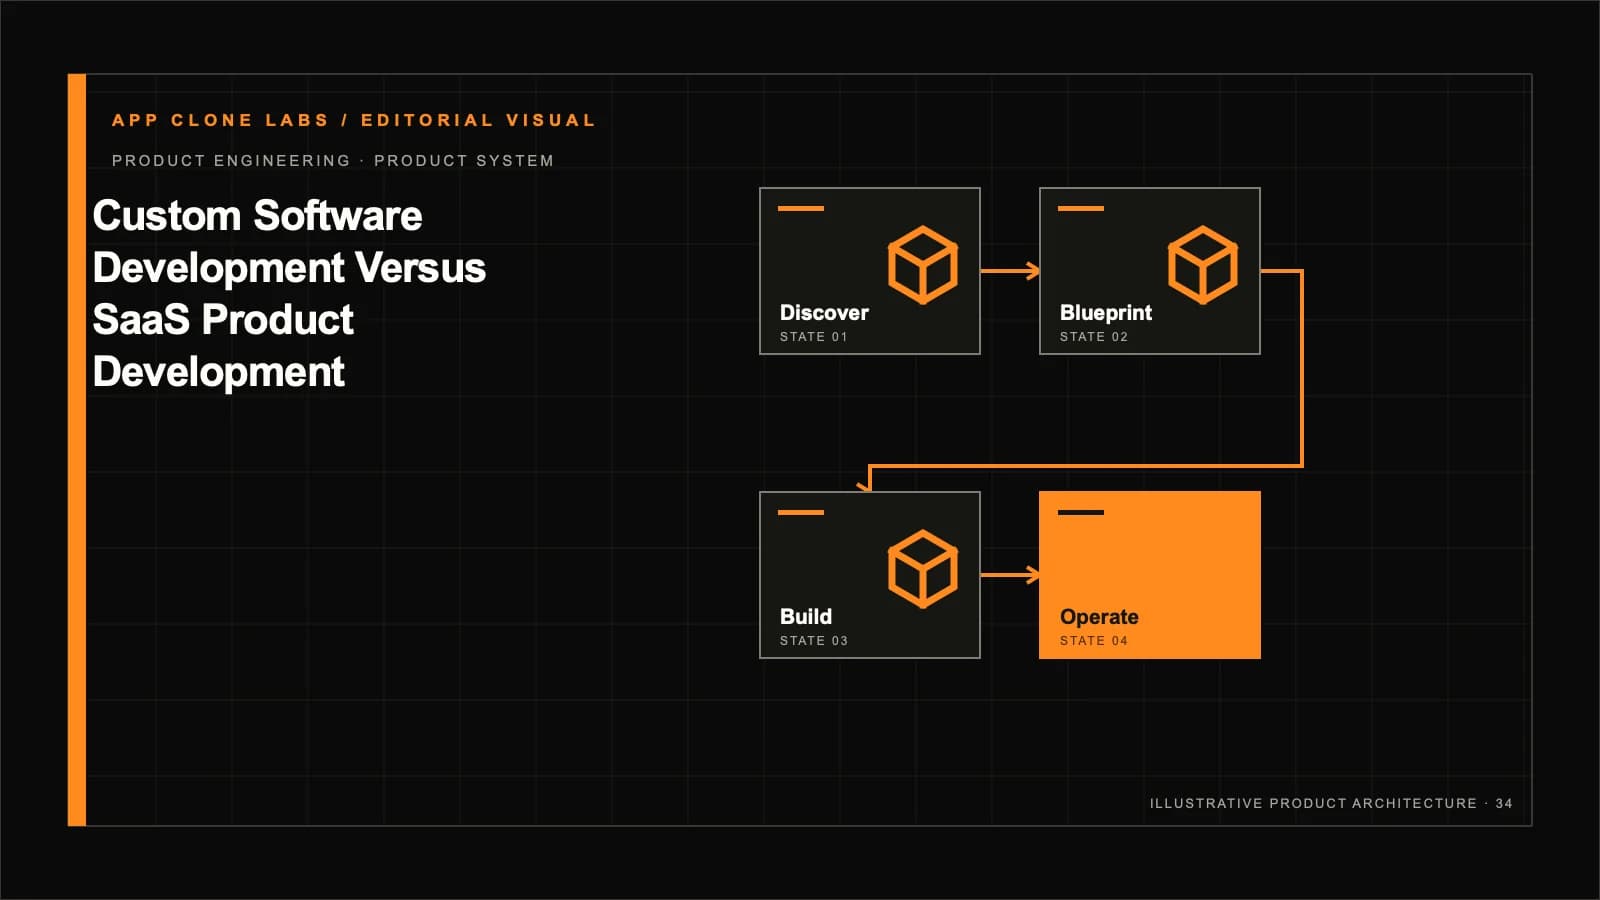
Task: Click the Operate label
Action: point(1099,617)
